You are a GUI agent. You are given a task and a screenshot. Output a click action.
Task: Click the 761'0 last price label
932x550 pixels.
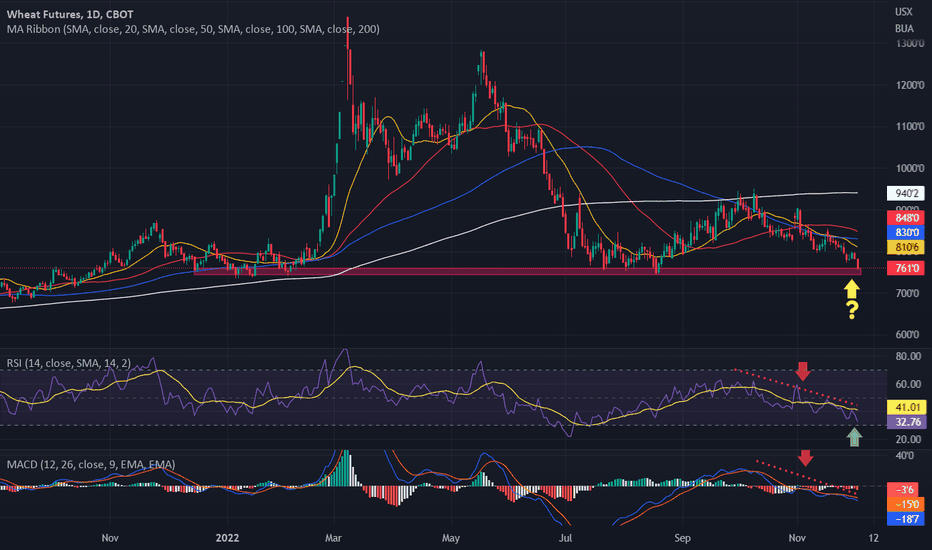click(906, 268)
